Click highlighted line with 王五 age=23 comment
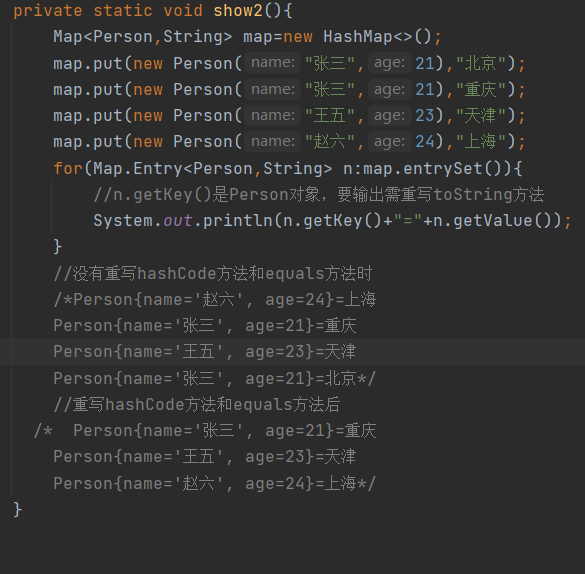The image size is (585, 574). click(x=205, y=352)
